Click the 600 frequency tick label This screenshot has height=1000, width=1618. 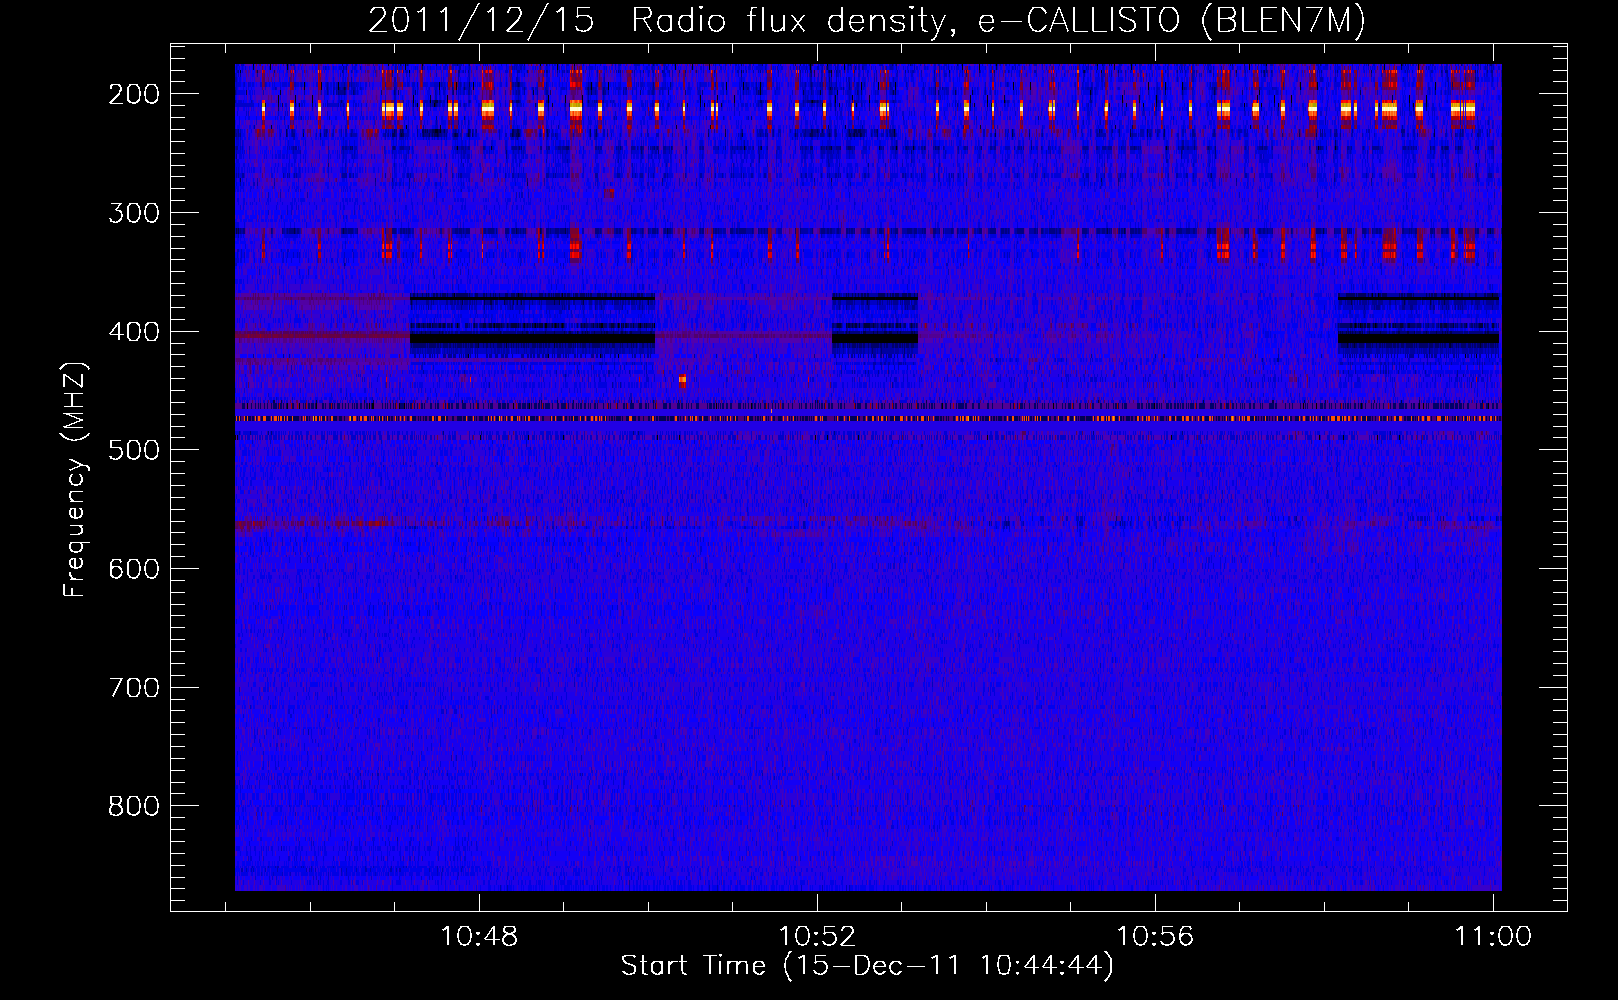pos(133,569)
